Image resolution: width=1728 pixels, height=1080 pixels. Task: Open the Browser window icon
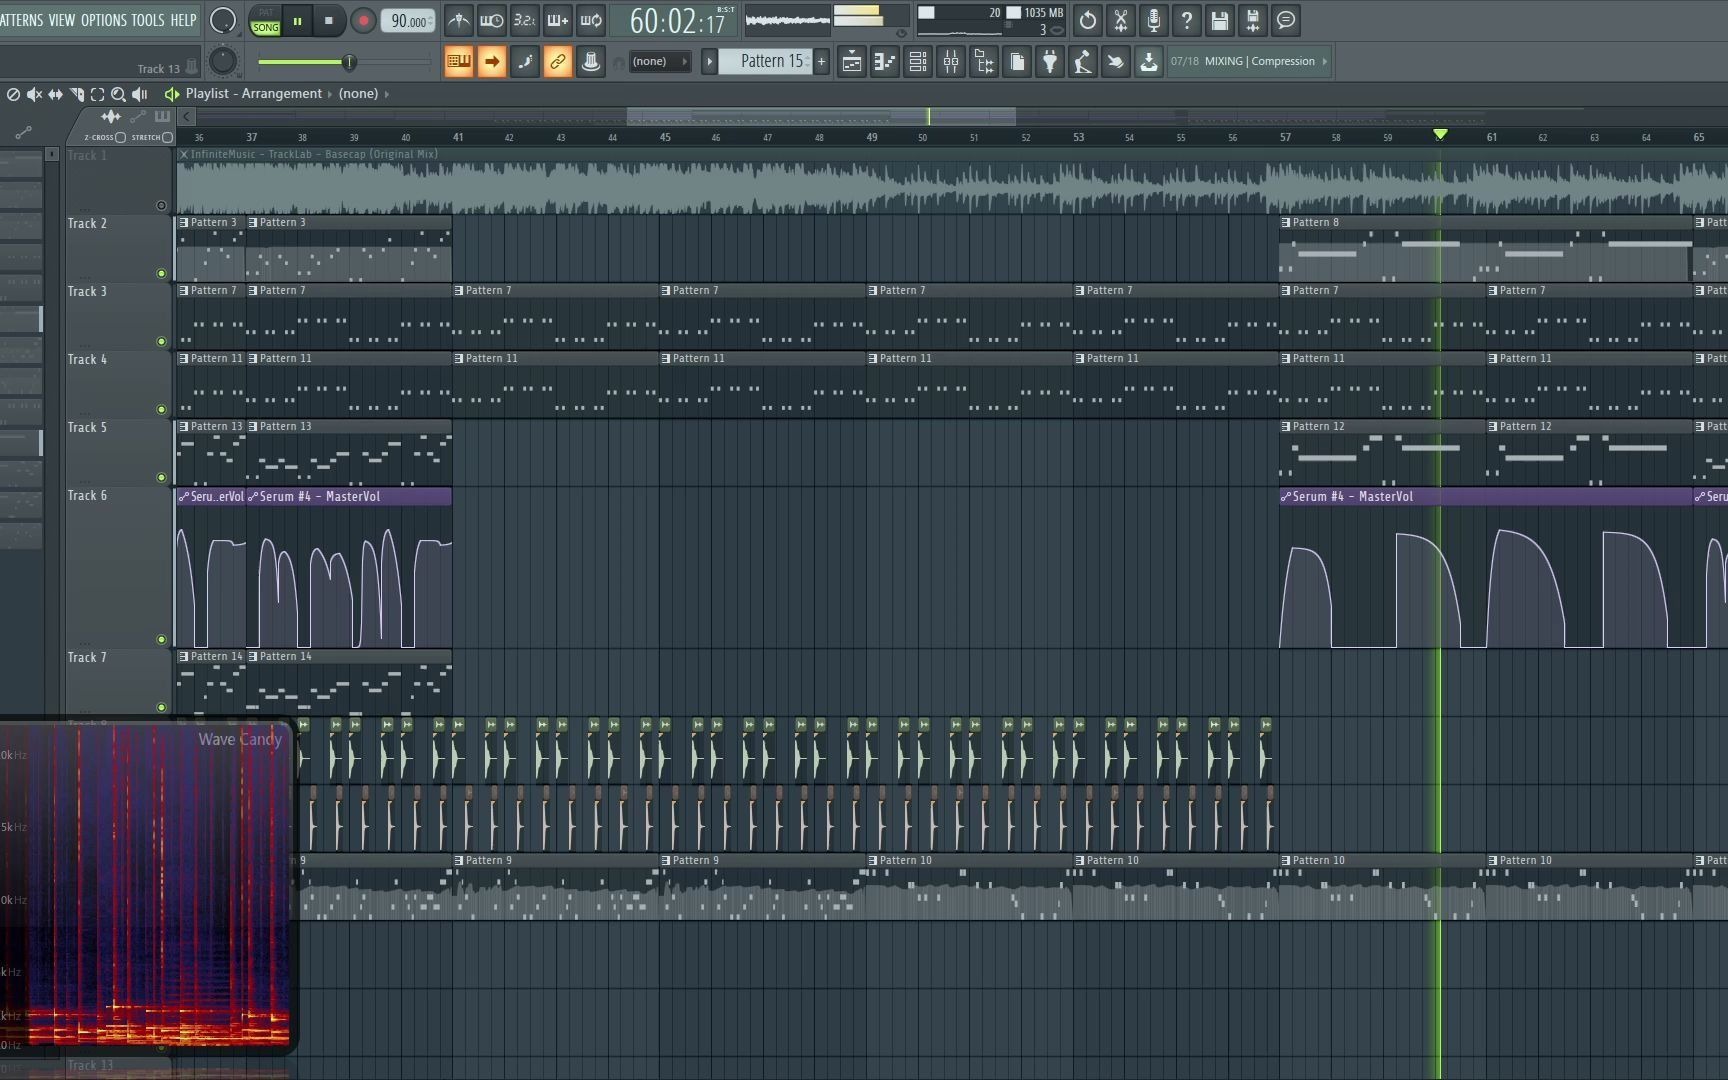(x=984, y=61)
